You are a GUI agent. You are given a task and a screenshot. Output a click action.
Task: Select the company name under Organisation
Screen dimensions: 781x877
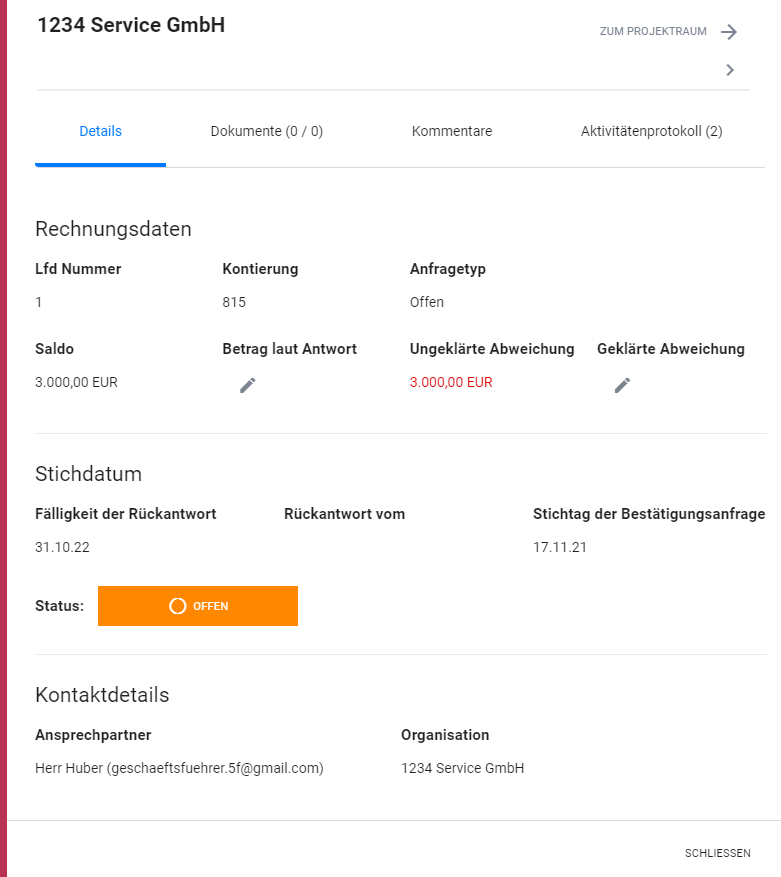point(462,768)
